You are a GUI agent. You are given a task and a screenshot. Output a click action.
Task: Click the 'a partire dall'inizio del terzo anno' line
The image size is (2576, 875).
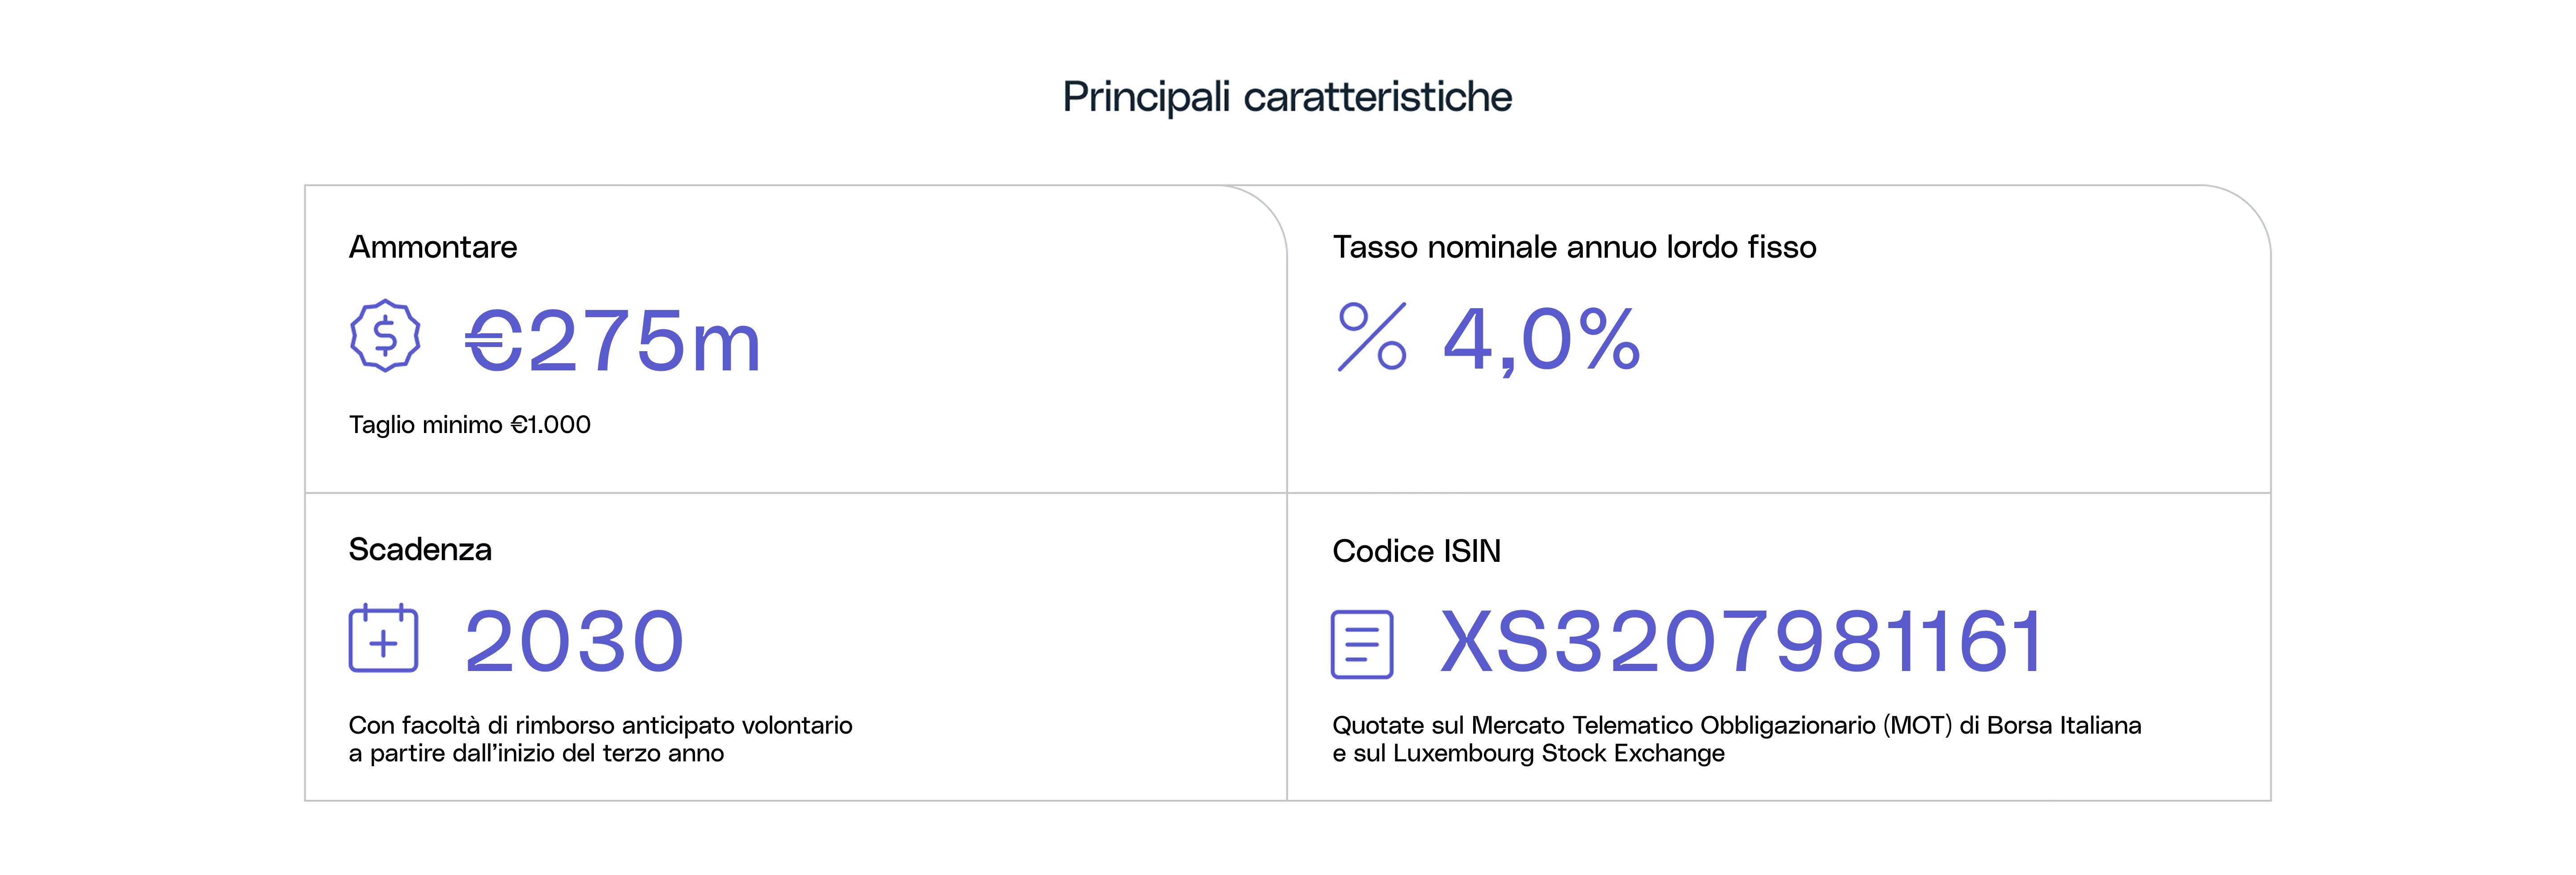536,753
